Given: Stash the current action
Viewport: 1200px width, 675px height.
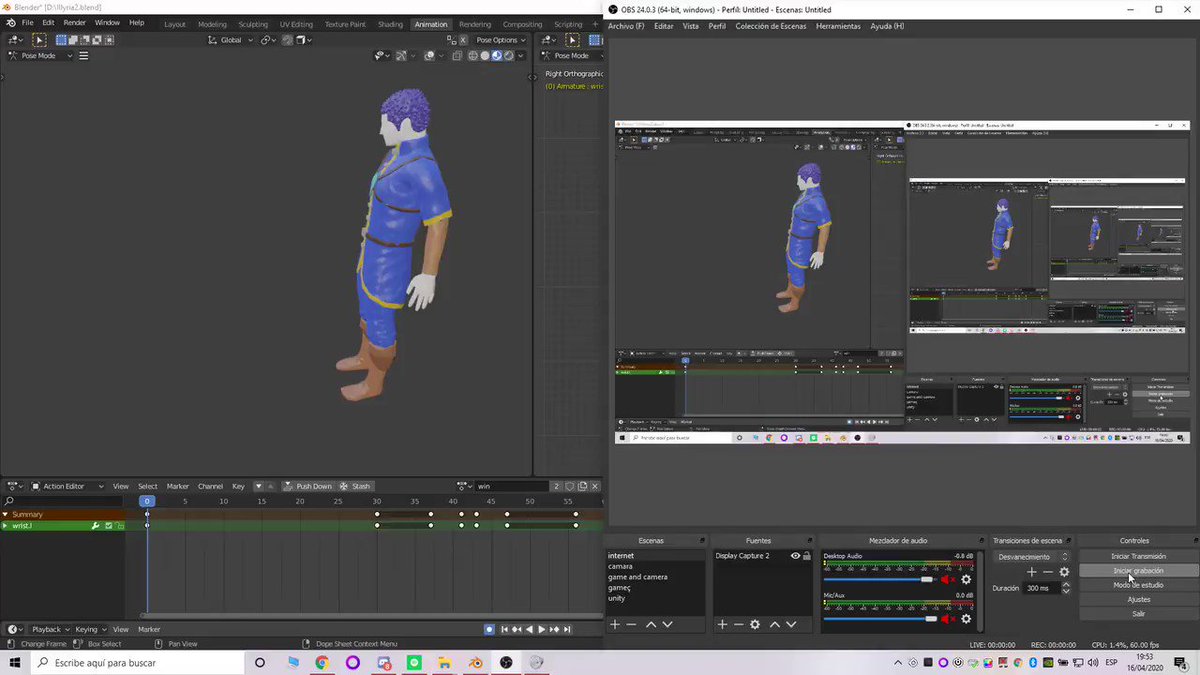Looking at the screenshot, I should (x=355, y=486).
